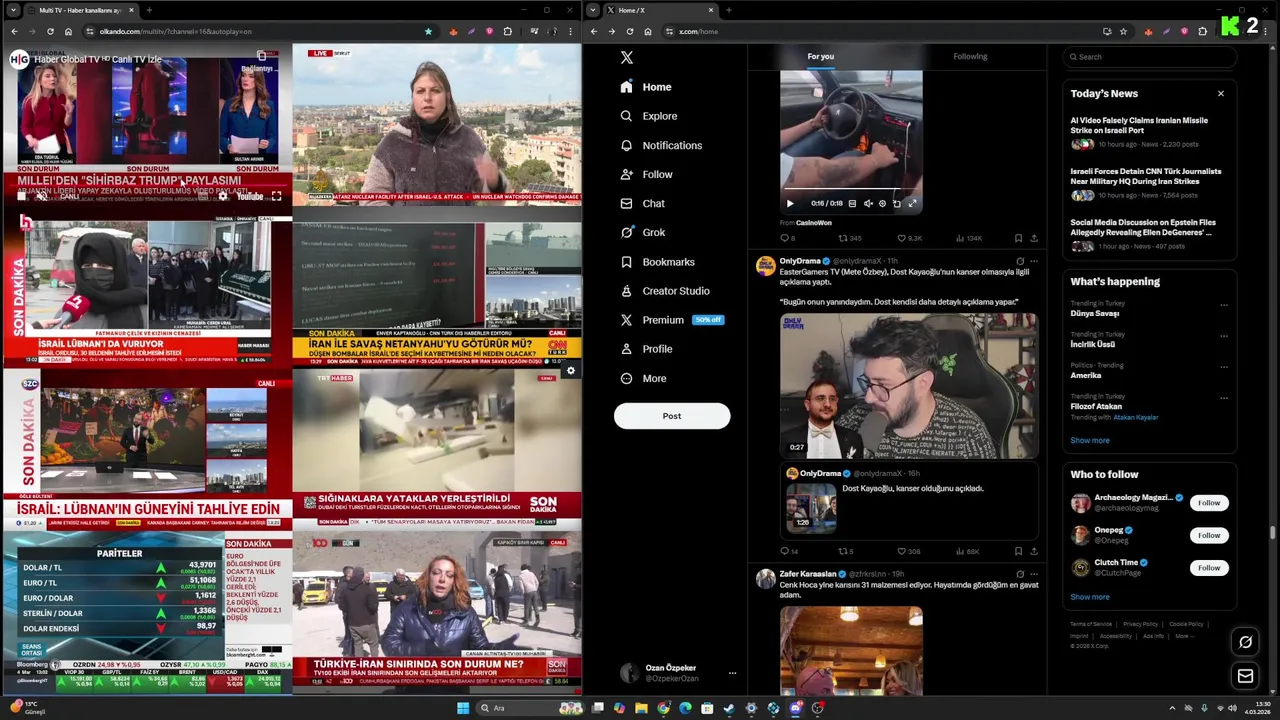Open more options on OnlyDrama post
This screenshot has width=1280, height=720.
click(x=1034, y=261)
